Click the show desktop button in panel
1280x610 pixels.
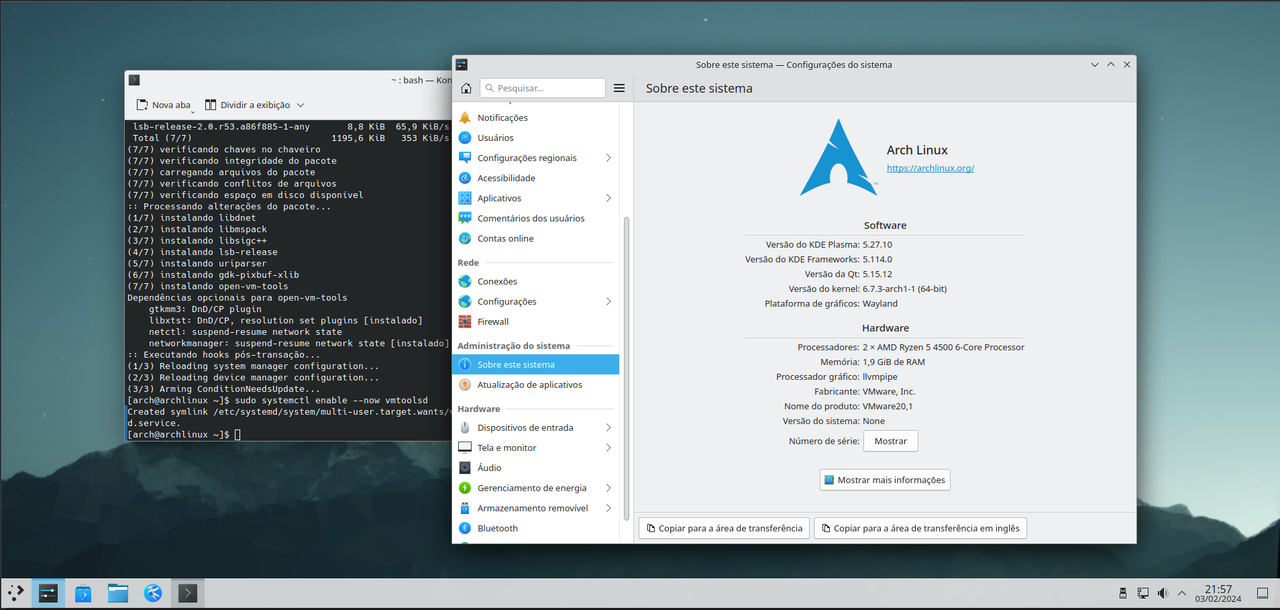pyautogui.click(x=1262, y=593)
